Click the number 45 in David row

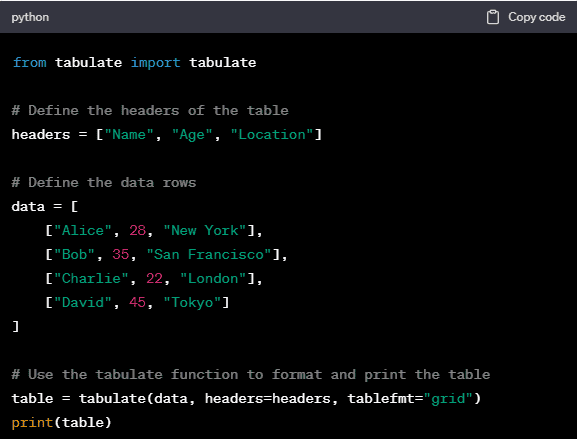pyautogui.click(x=138, y=302)
